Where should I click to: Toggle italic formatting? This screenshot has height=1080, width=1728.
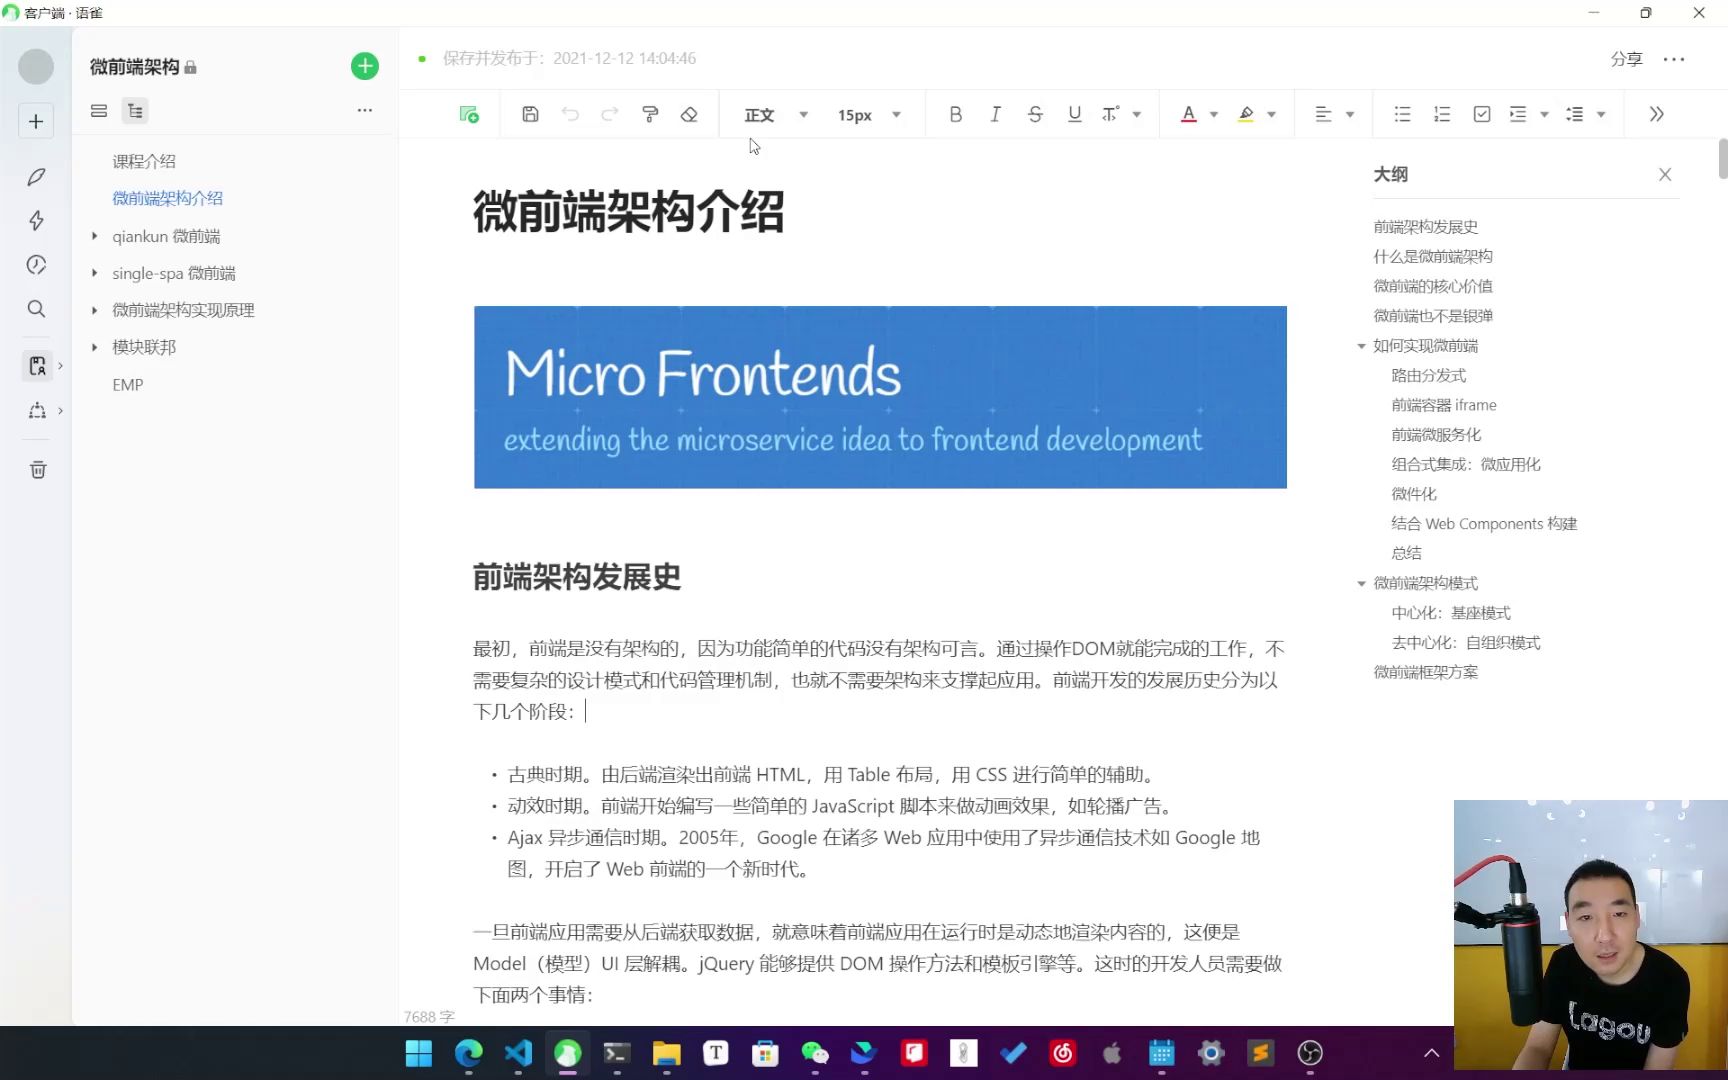pyautogui.click(x=995, y=114)
